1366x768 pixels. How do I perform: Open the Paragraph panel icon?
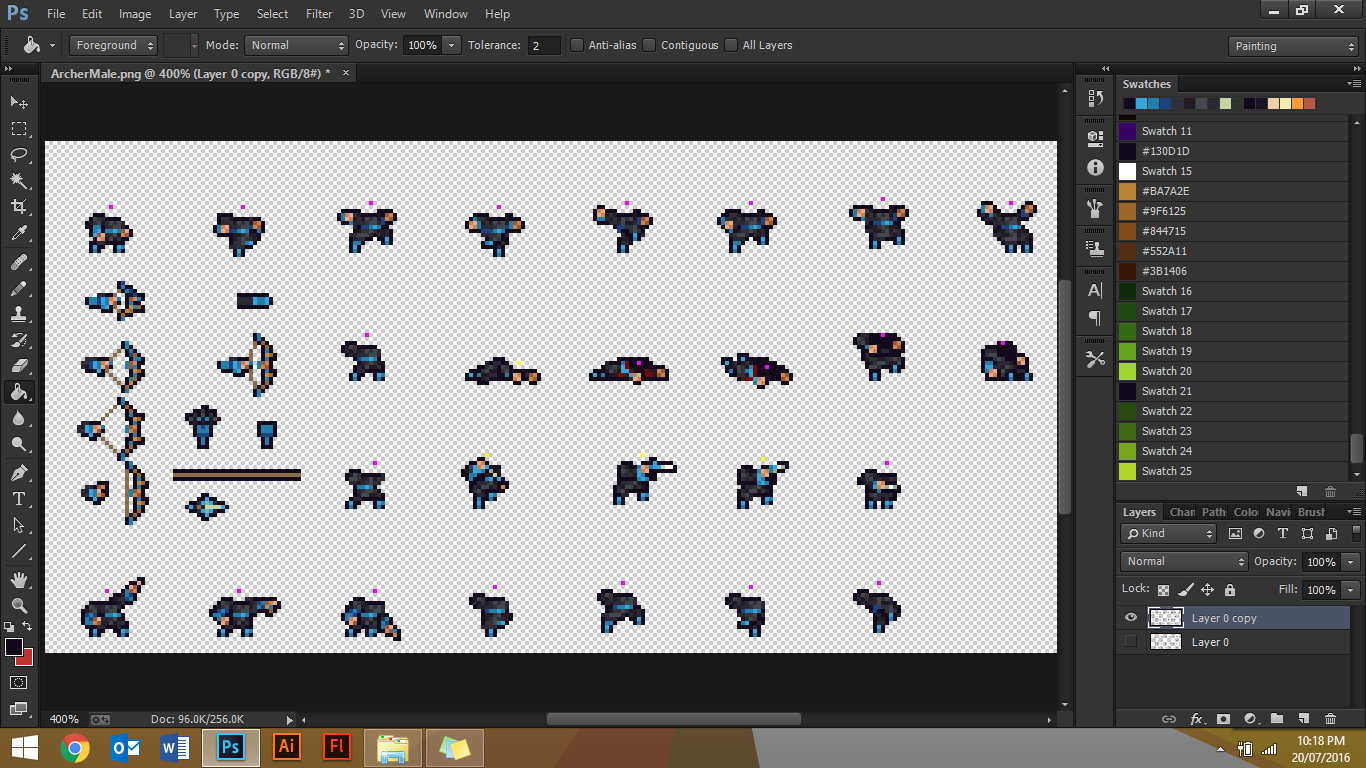coord(1095,318)
